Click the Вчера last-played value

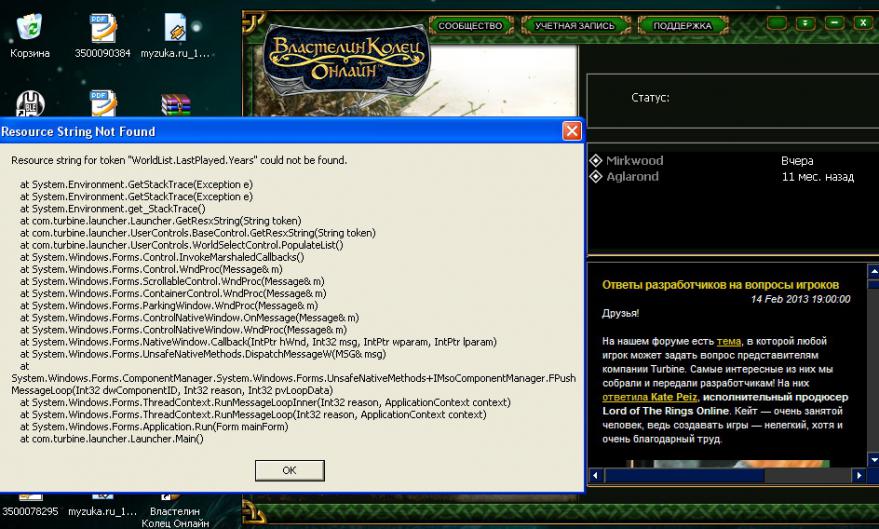(797, 161)
